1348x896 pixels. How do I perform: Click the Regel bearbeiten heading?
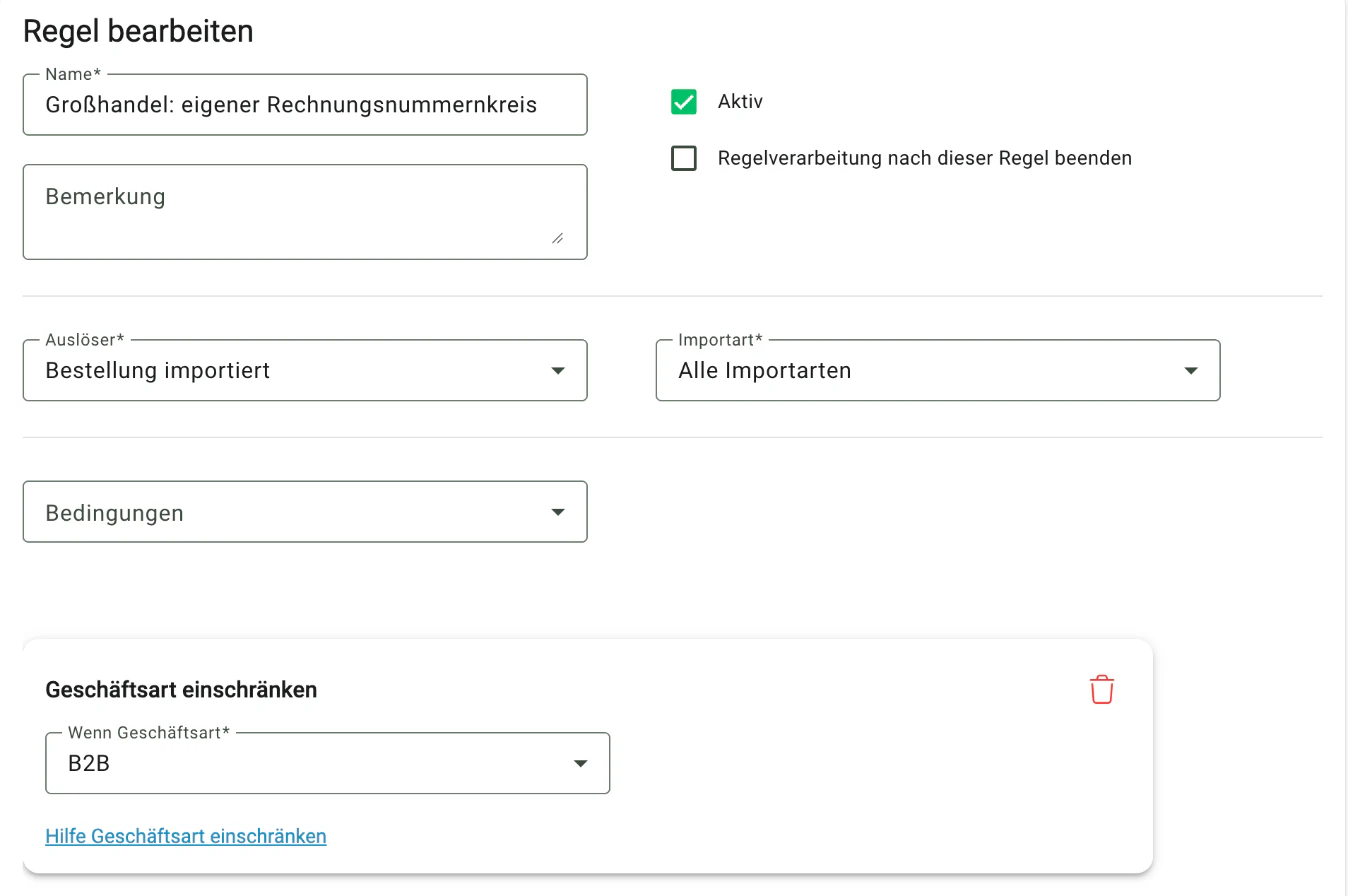point(138,31)
